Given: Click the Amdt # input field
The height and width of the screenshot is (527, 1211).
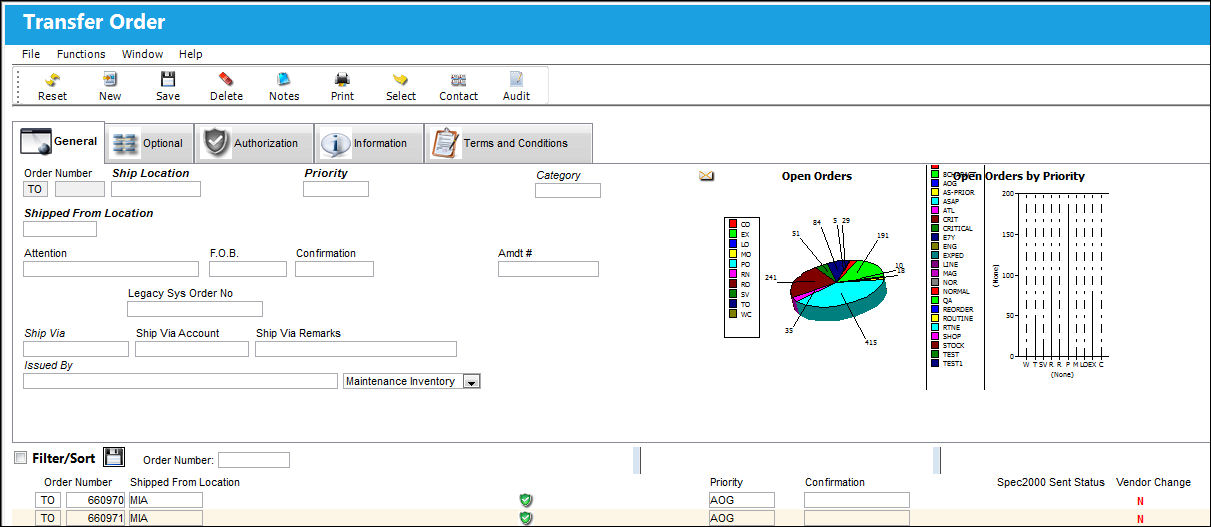Looking at the screenshot, I should click(x=548, y=269).
